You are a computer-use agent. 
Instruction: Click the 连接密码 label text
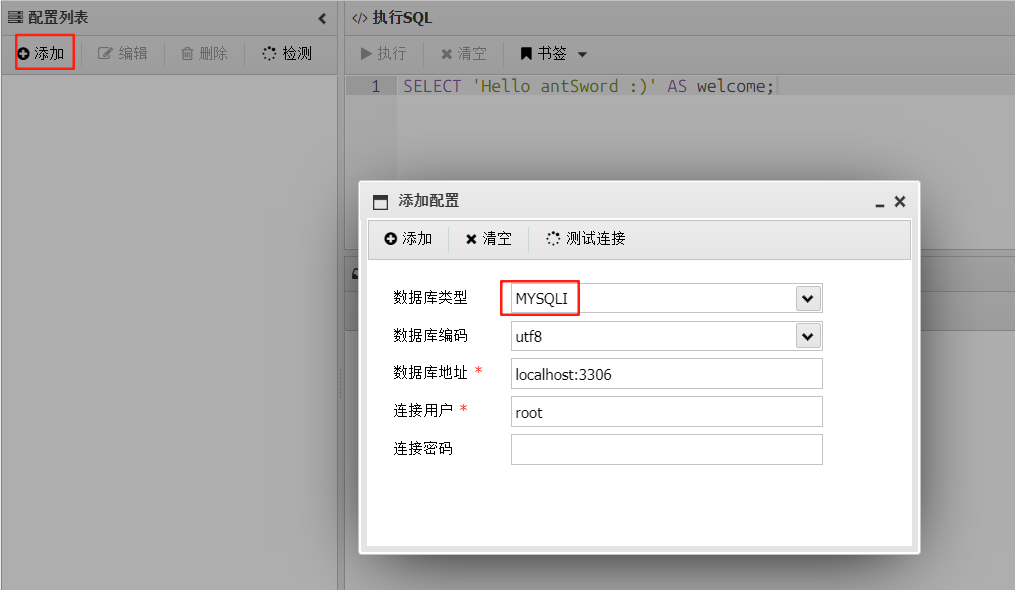click(x=423, y=448)
